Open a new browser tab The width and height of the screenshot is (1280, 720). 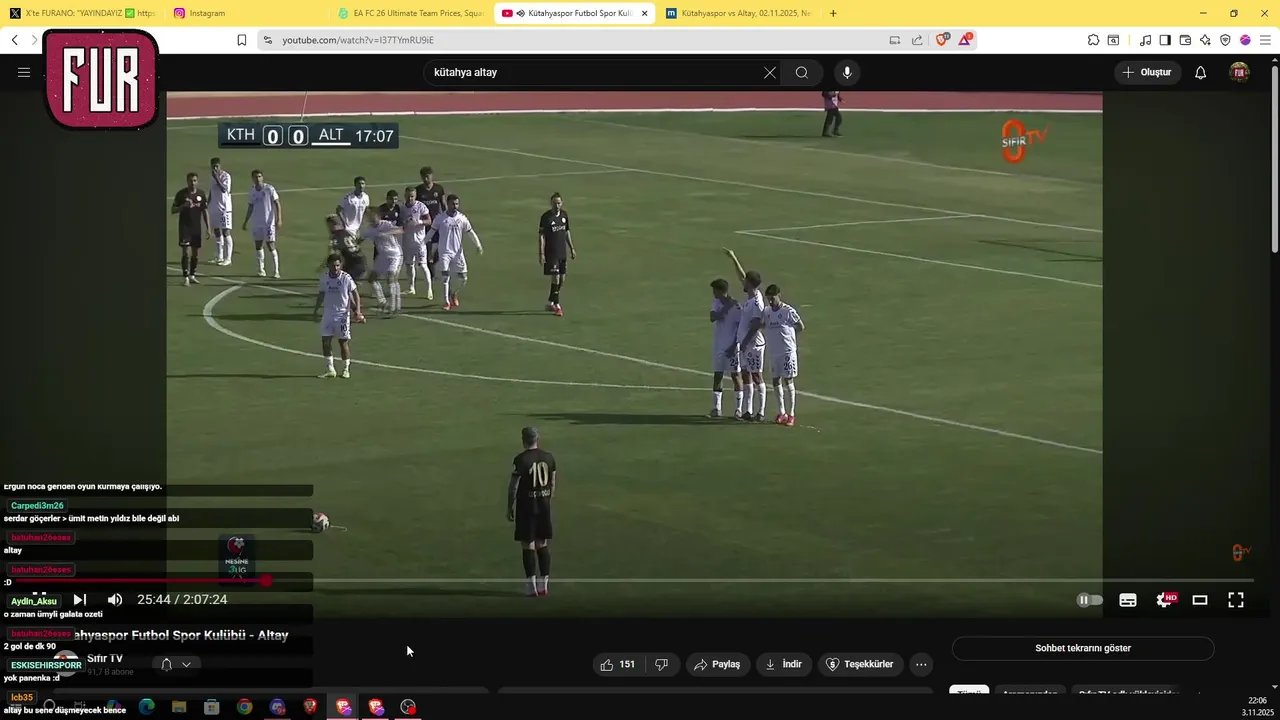click(x=833, y=13)
